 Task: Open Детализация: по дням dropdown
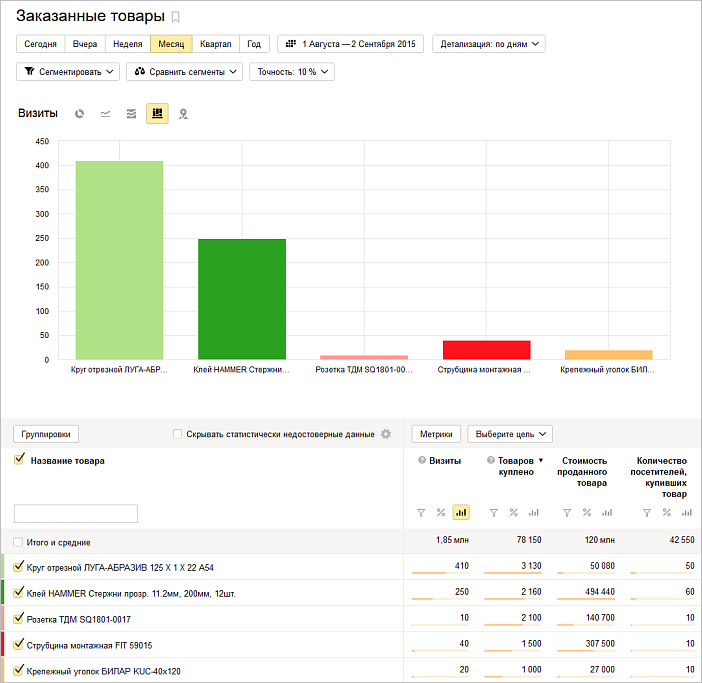pos(488,44)
